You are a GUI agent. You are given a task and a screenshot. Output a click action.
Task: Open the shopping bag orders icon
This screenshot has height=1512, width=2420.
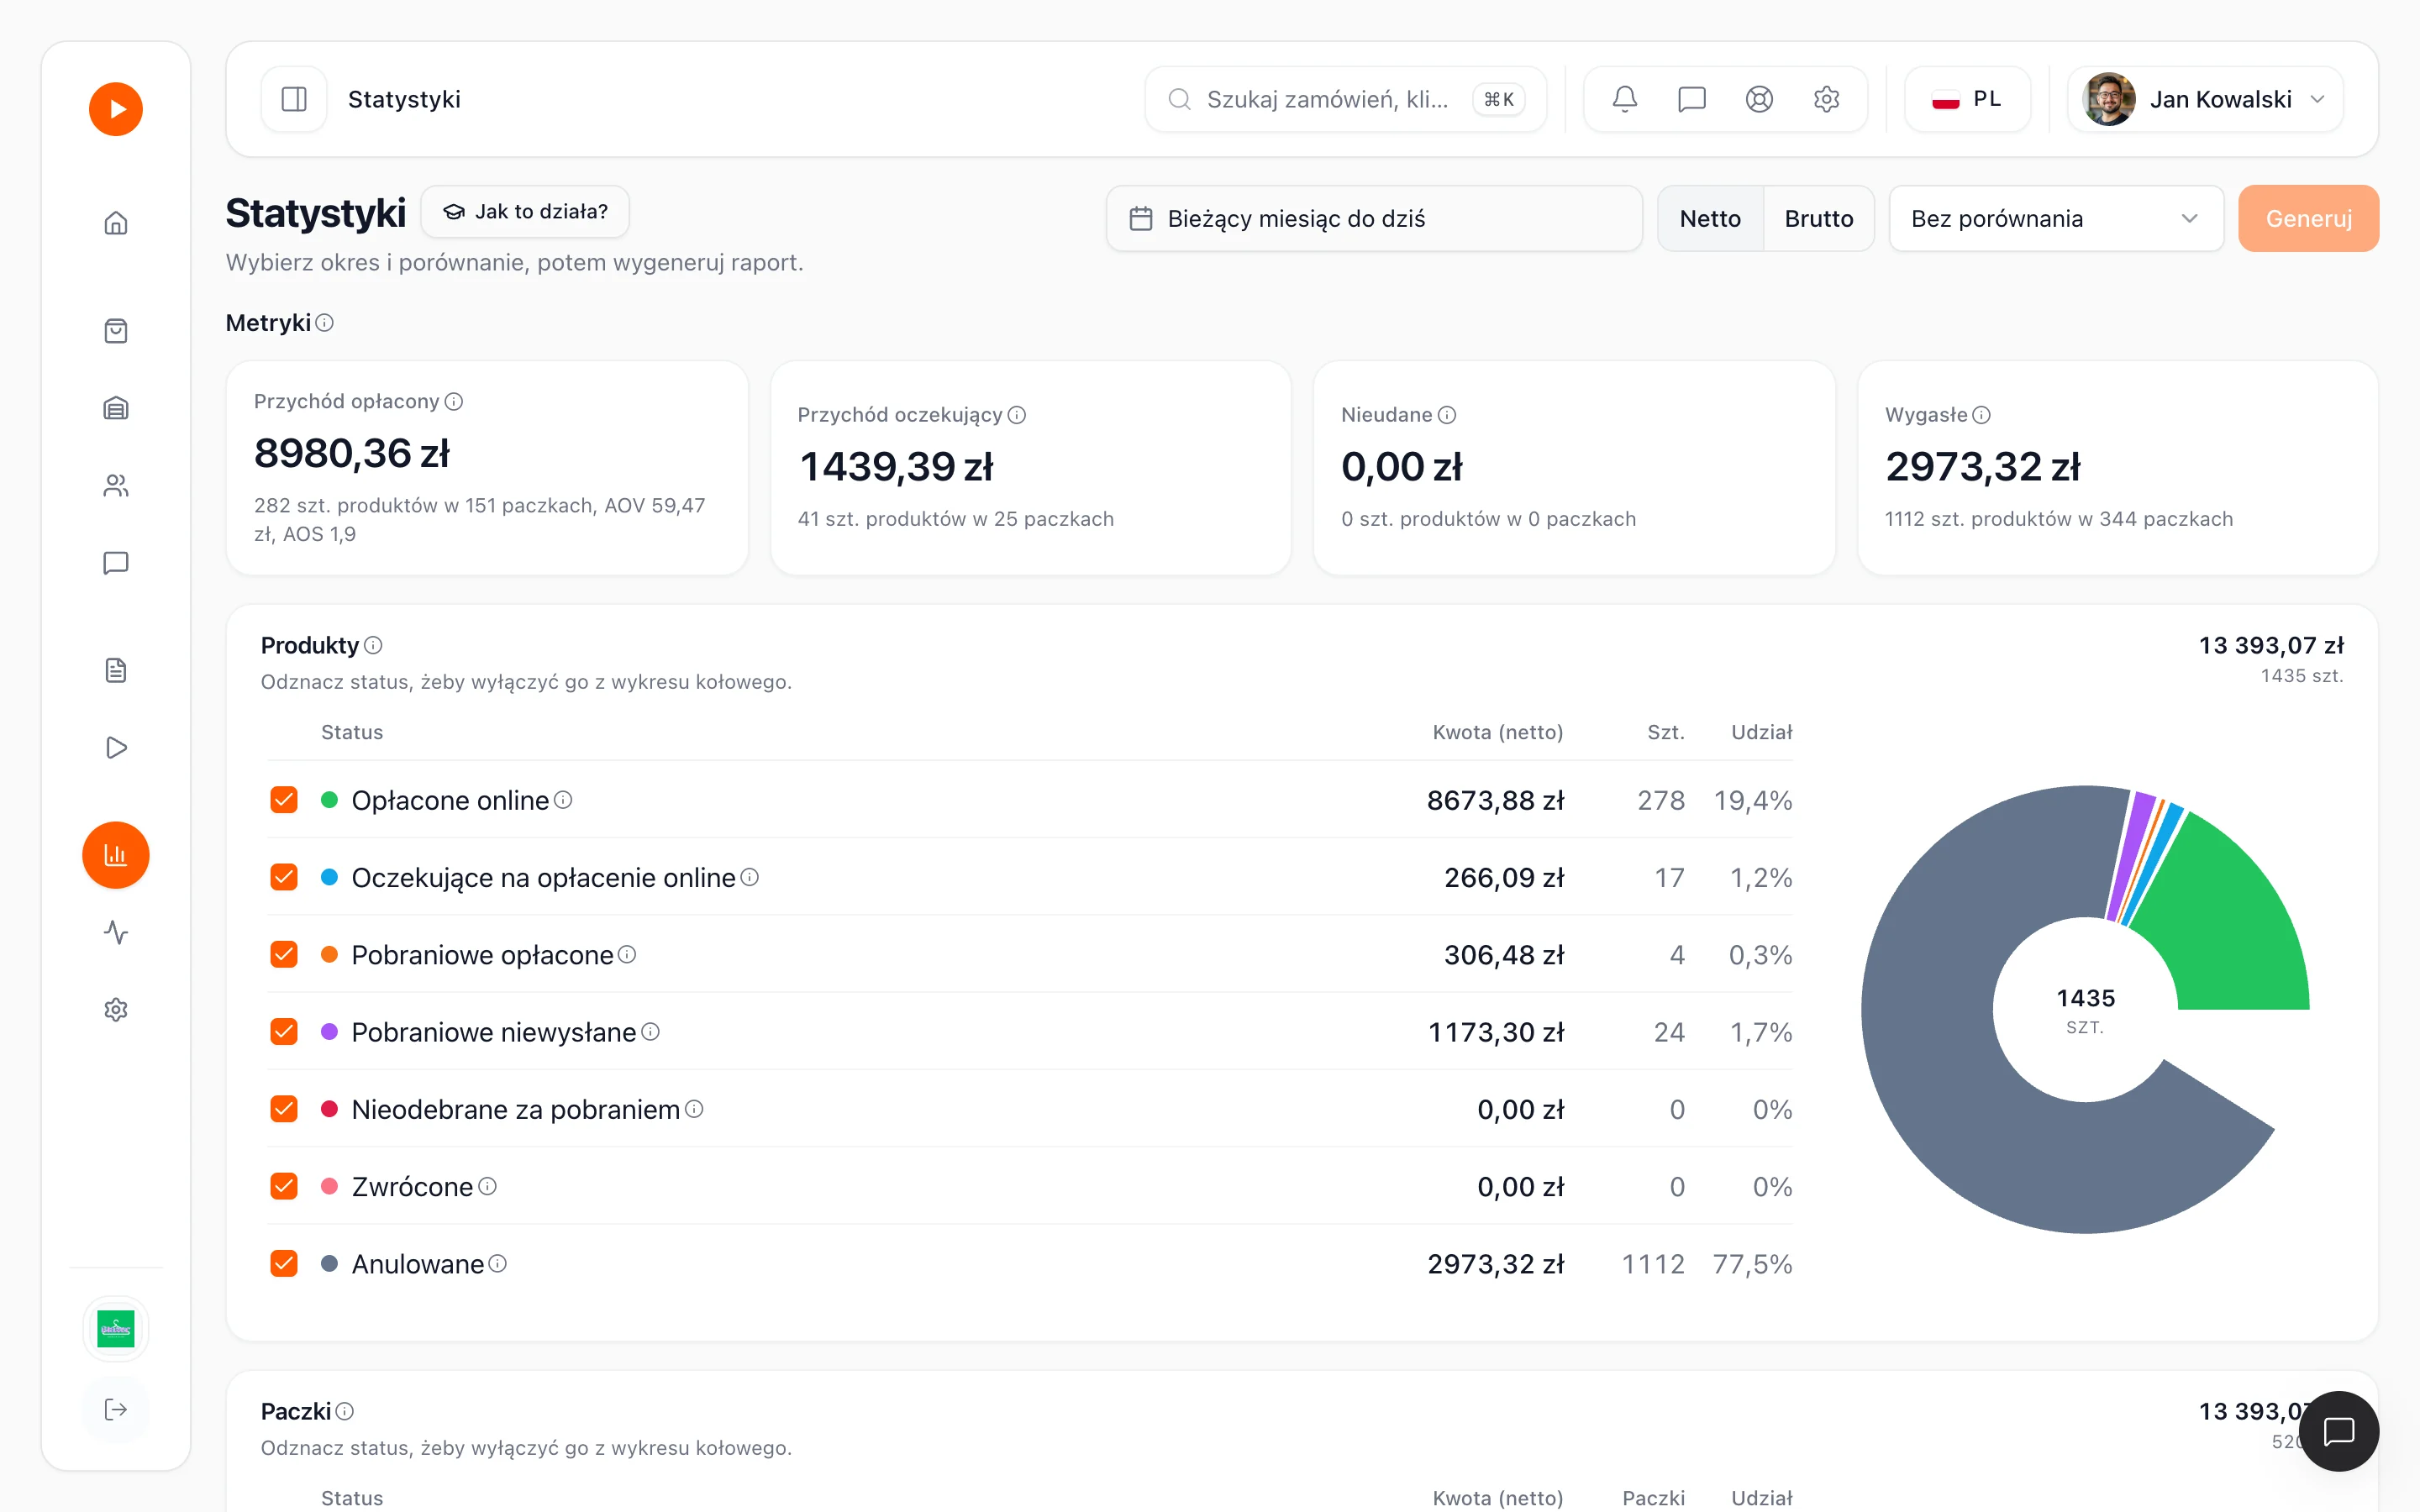[x=116, y=331]
